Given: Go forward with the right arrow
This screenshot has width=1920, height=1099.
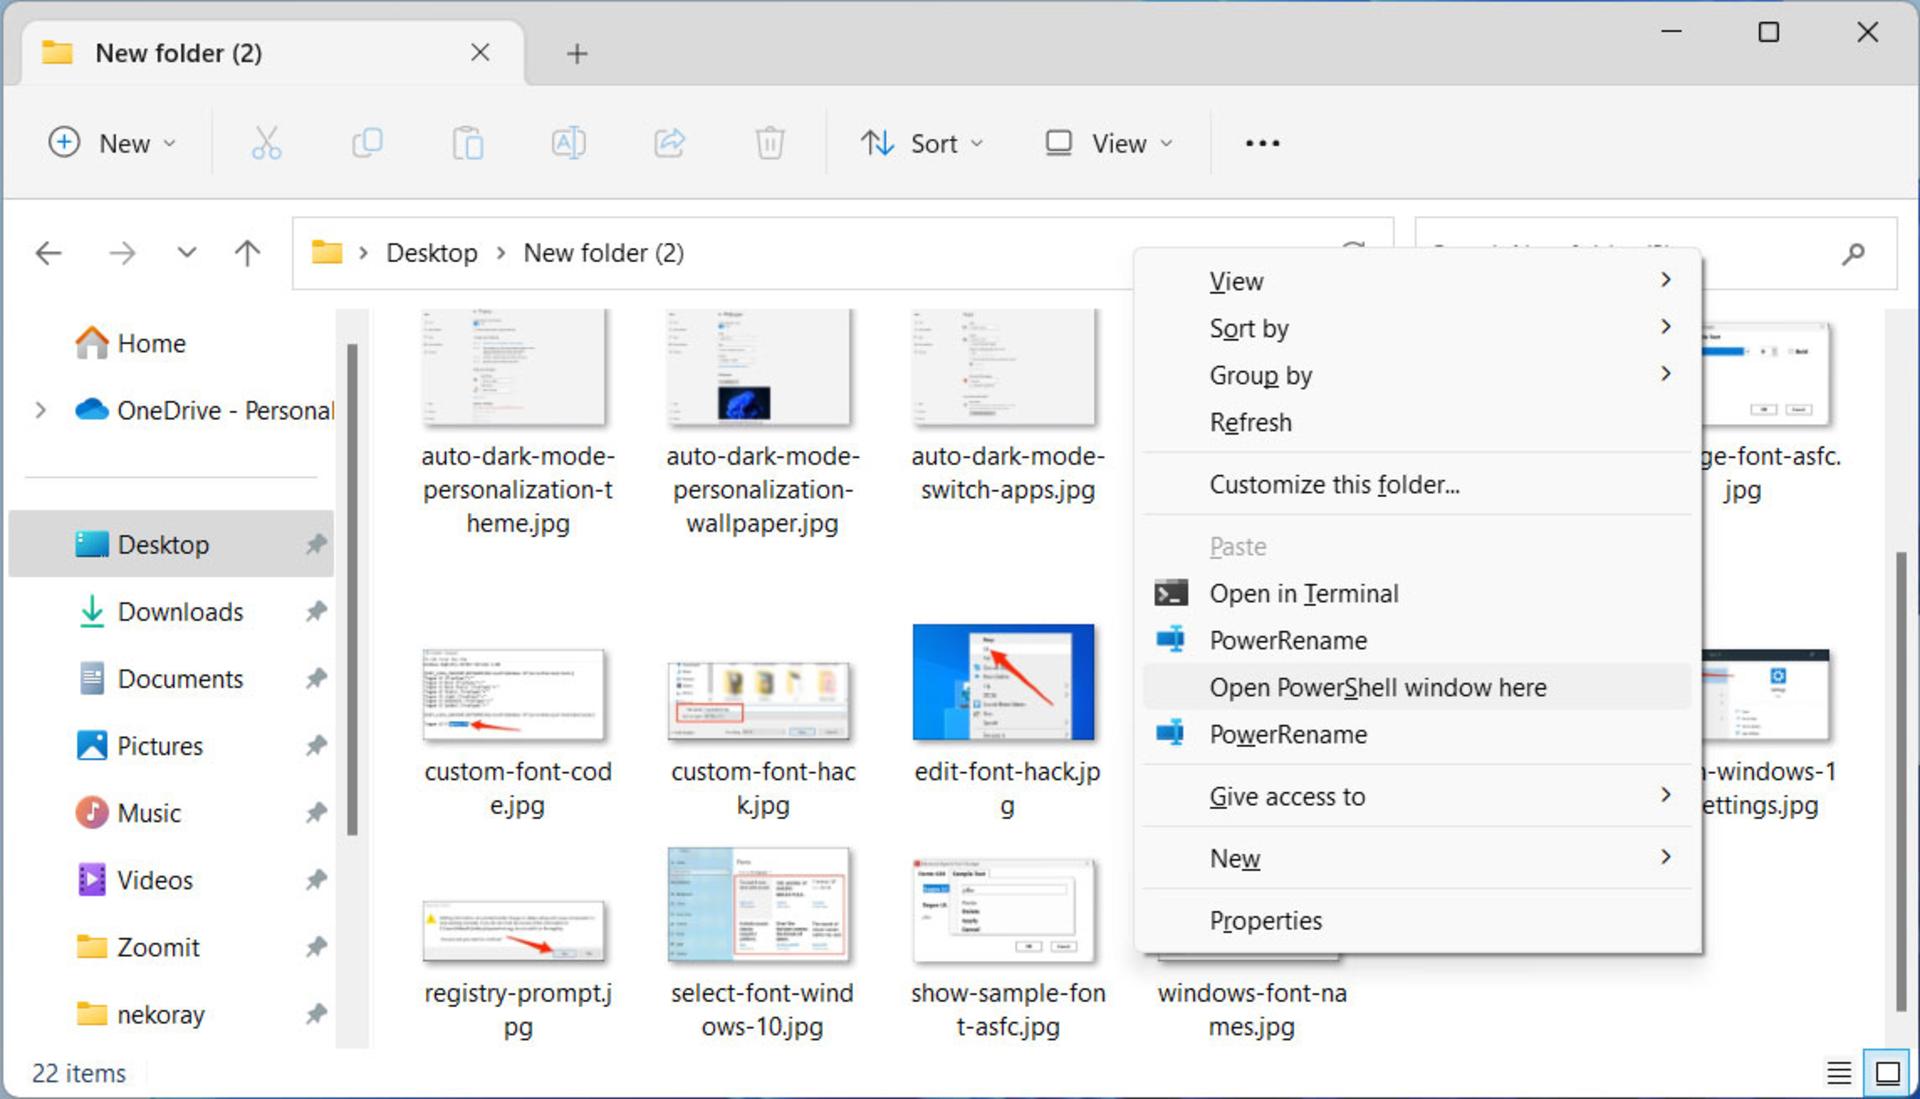Looking at the screenshot, I should tap(122, 253).
